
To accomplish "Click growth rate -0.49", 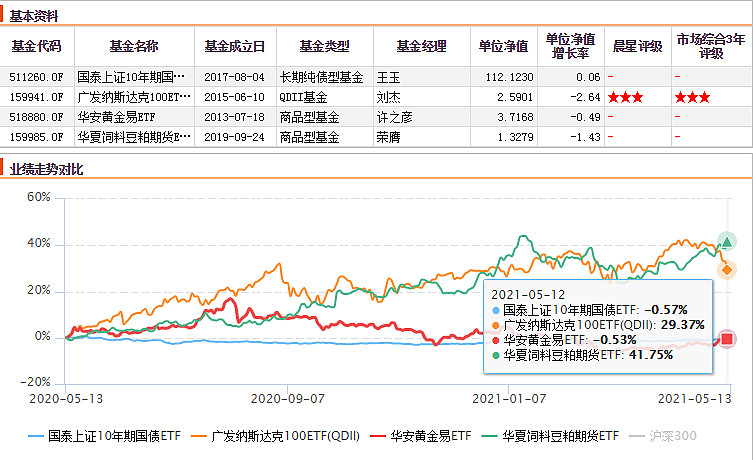I will [x=585, y=117].
